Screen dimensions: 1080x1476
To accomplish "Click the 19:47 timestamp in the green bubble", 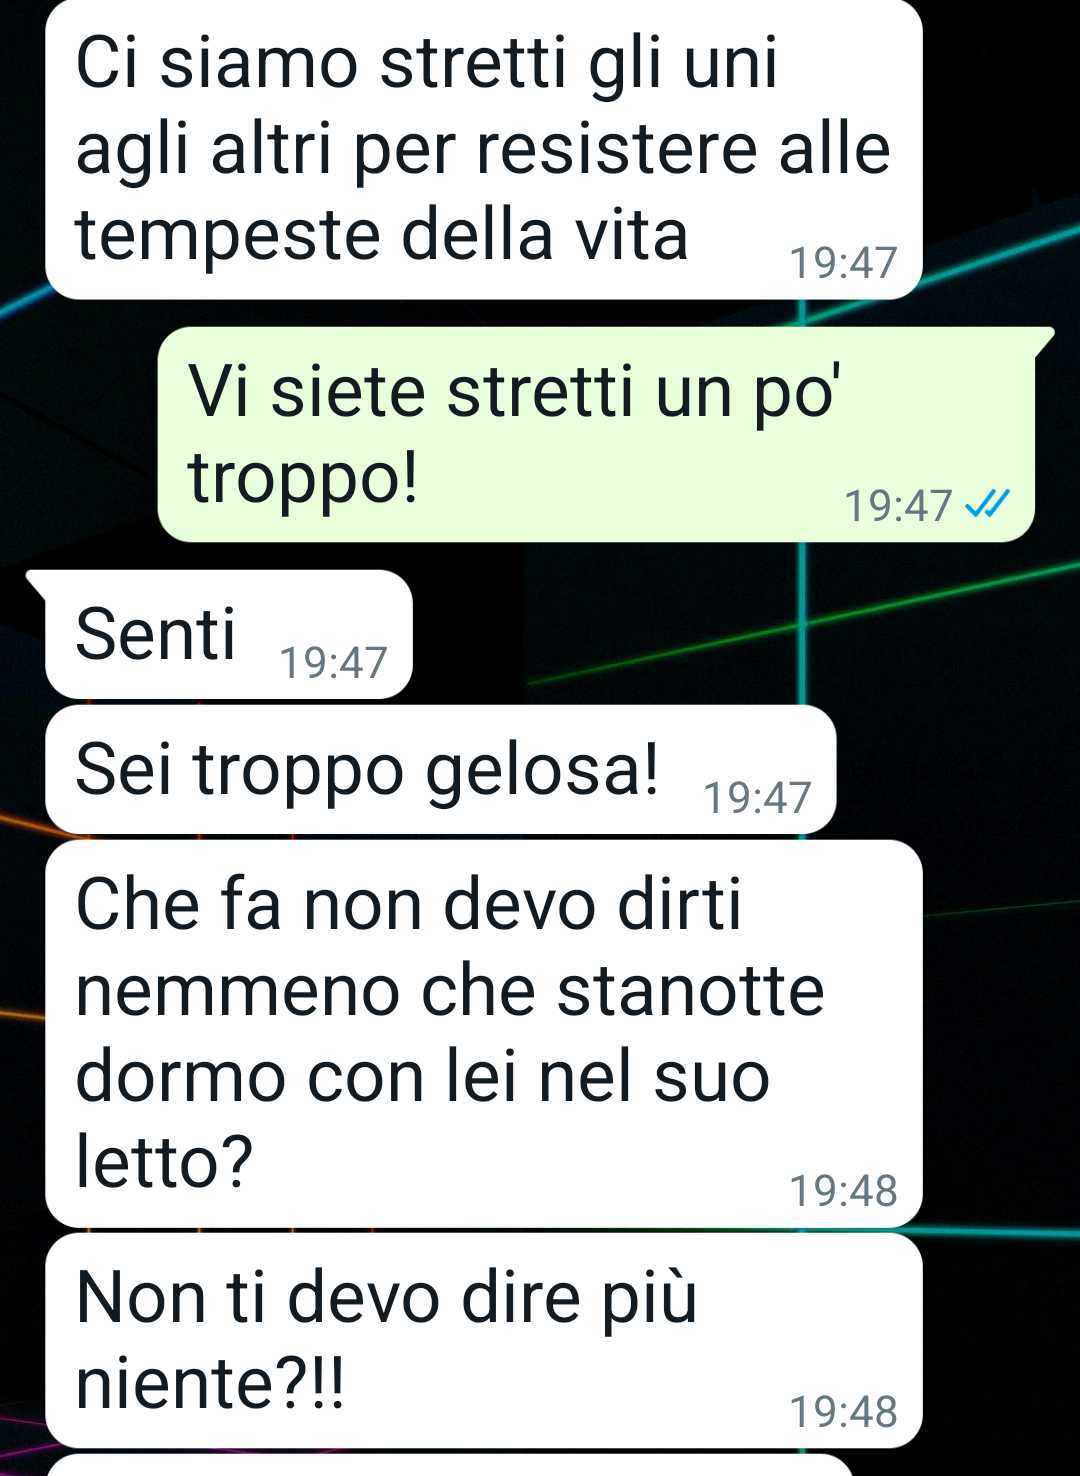I will (898, 505).
